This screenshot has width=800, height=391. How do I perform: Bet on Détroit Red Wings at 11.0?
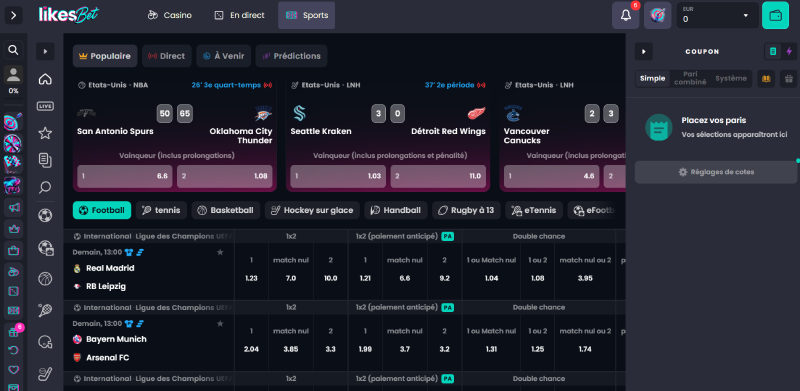click(438, 176)
